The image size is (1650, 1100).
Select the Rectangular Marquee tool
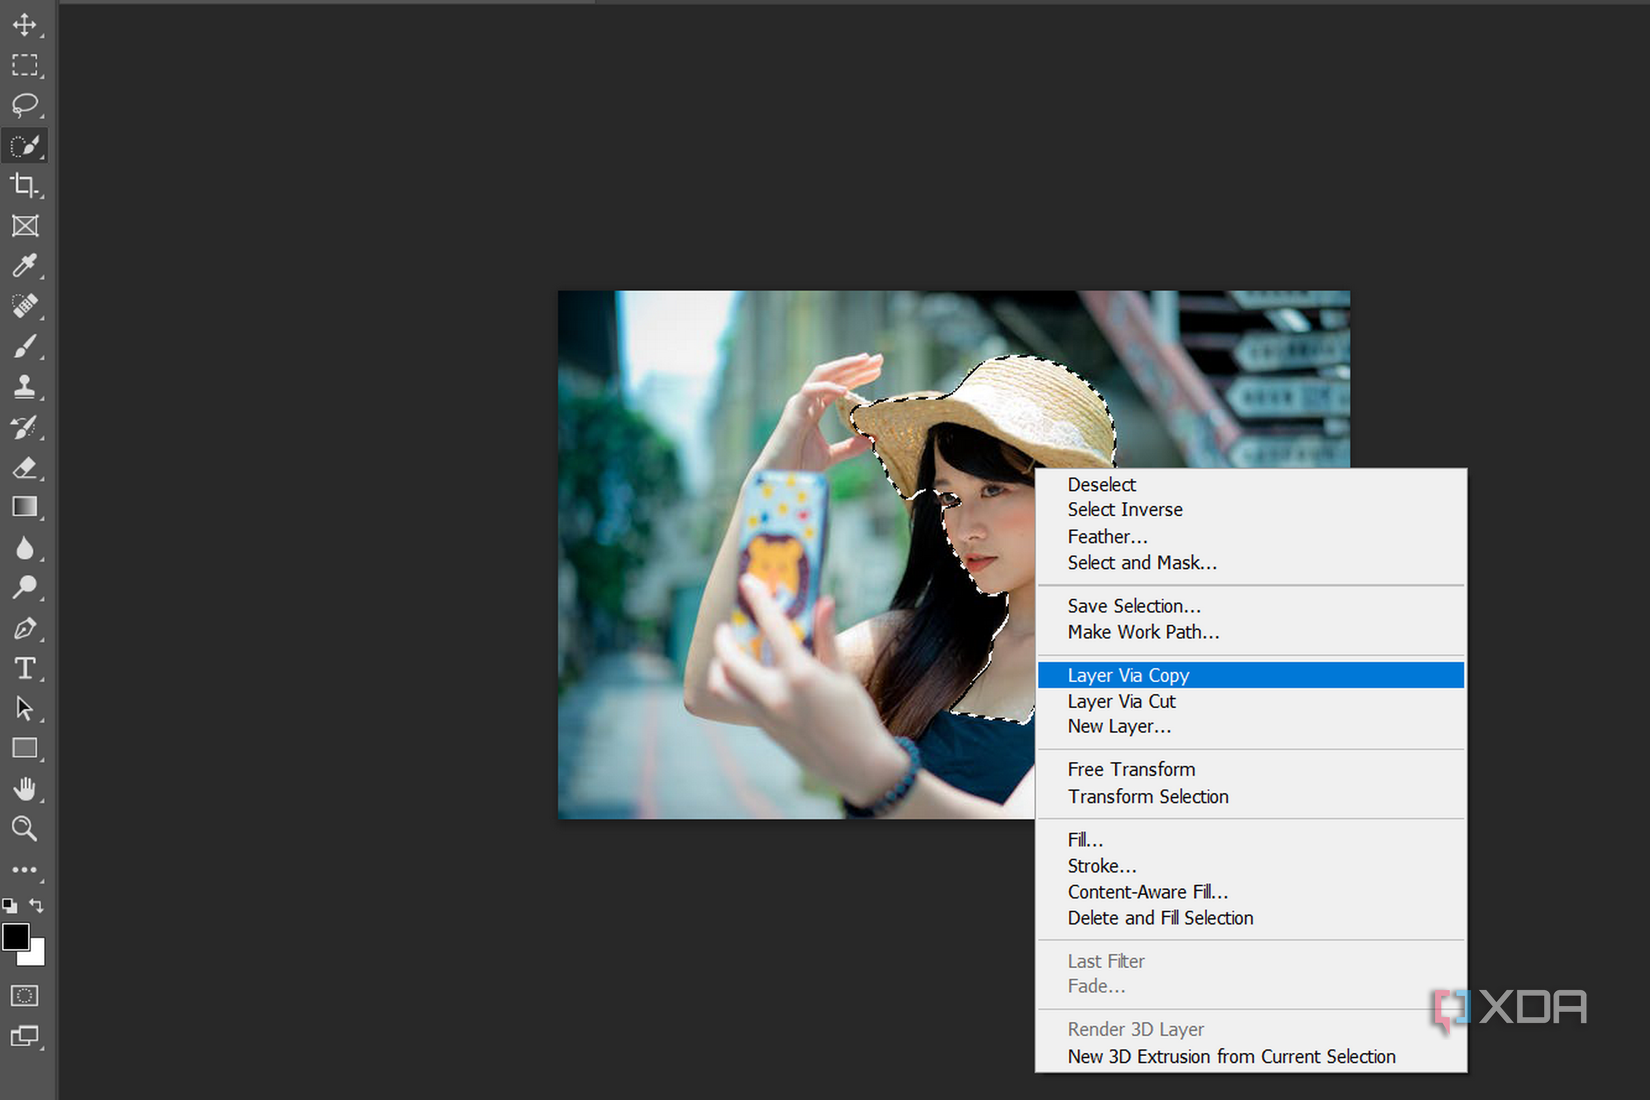tap(25, 66)
